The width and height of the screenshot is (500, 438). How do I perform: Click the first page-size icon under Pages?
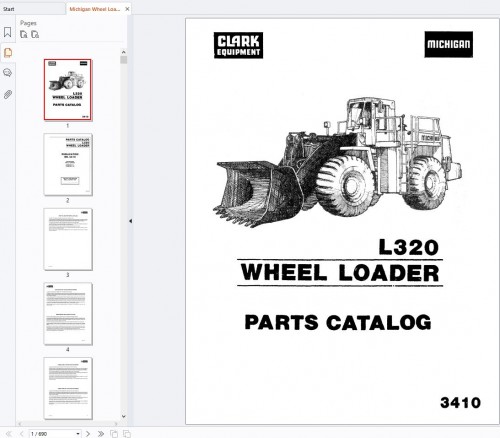tap(24, 34)
